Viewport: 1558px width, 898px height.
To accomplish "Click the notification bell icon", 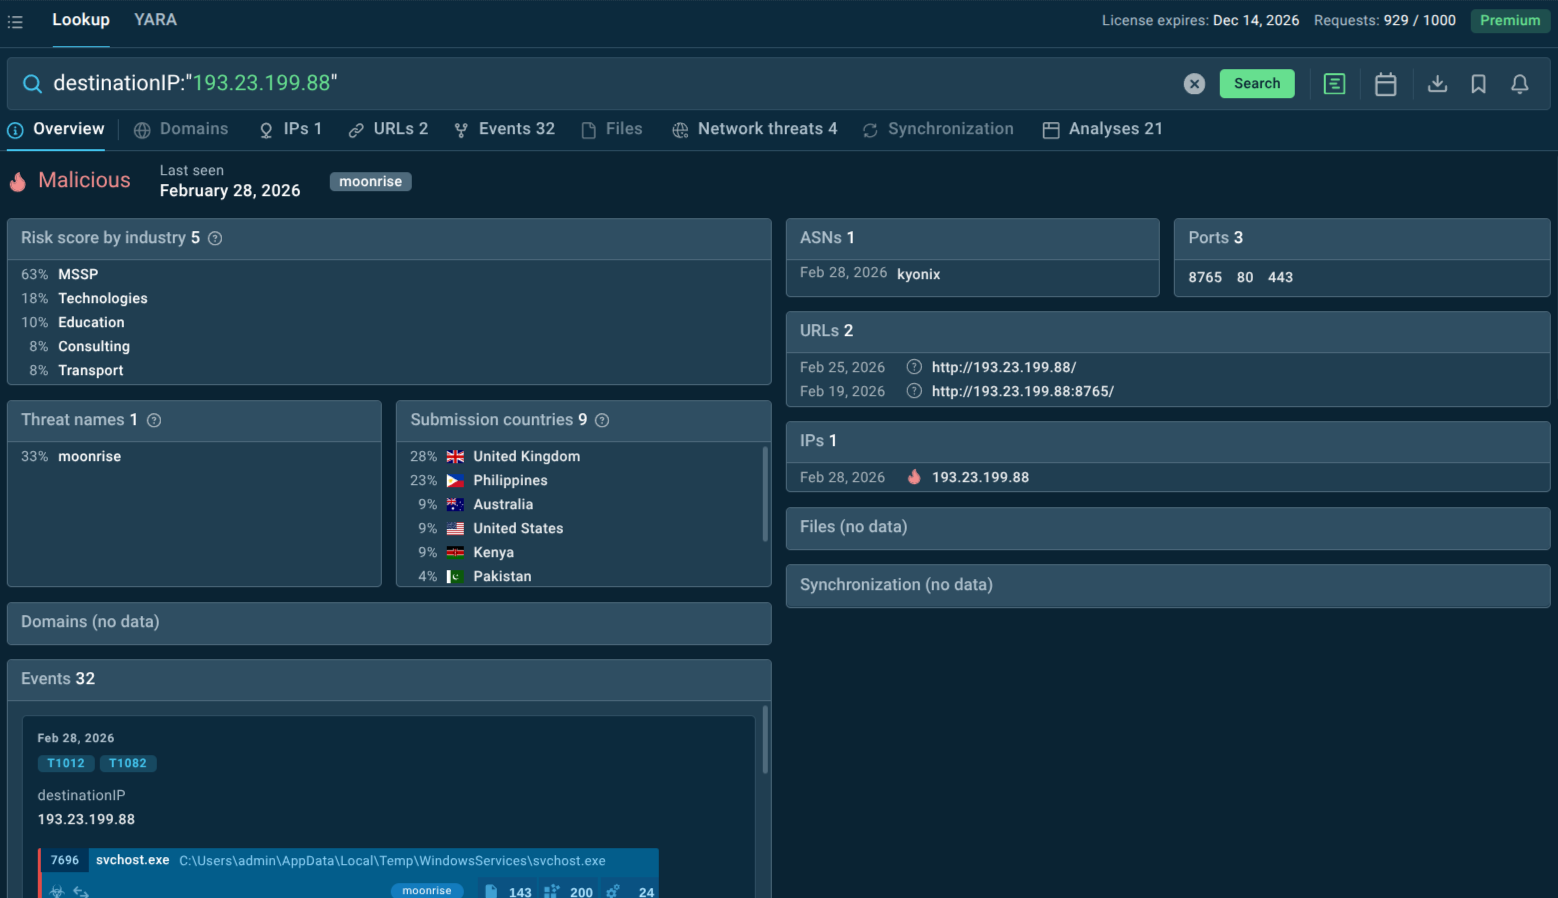I will pos(1519,84).
